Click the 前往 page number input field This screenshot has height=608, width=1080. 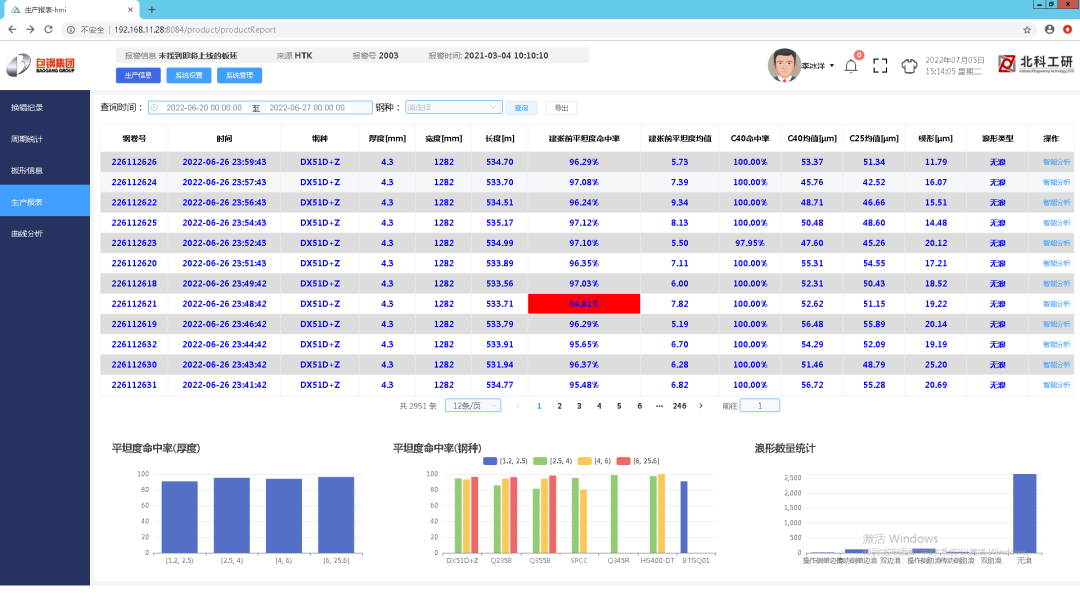(x=759, y=405)
